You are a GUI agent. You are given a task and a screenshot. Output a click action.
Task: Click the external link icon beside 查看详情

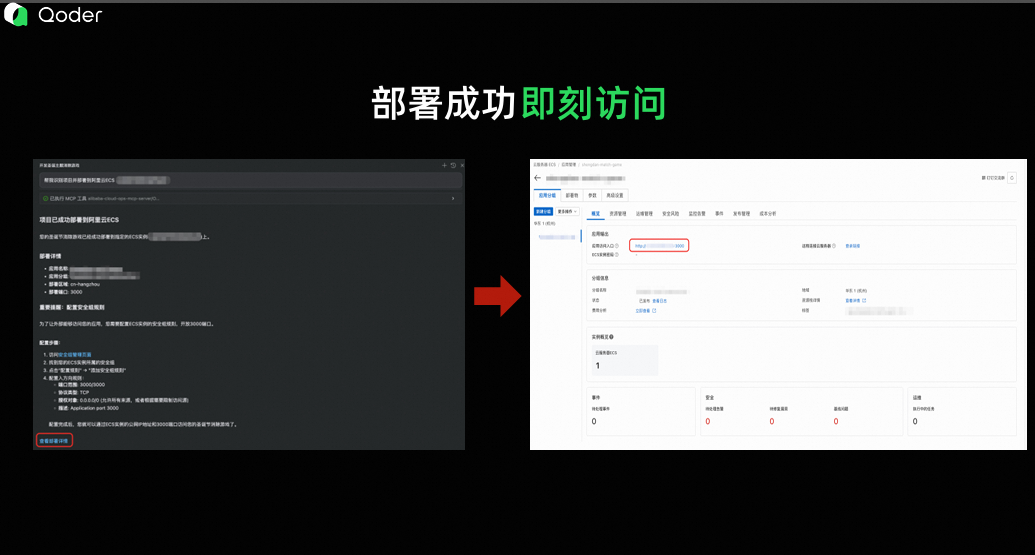click(864, 301)
